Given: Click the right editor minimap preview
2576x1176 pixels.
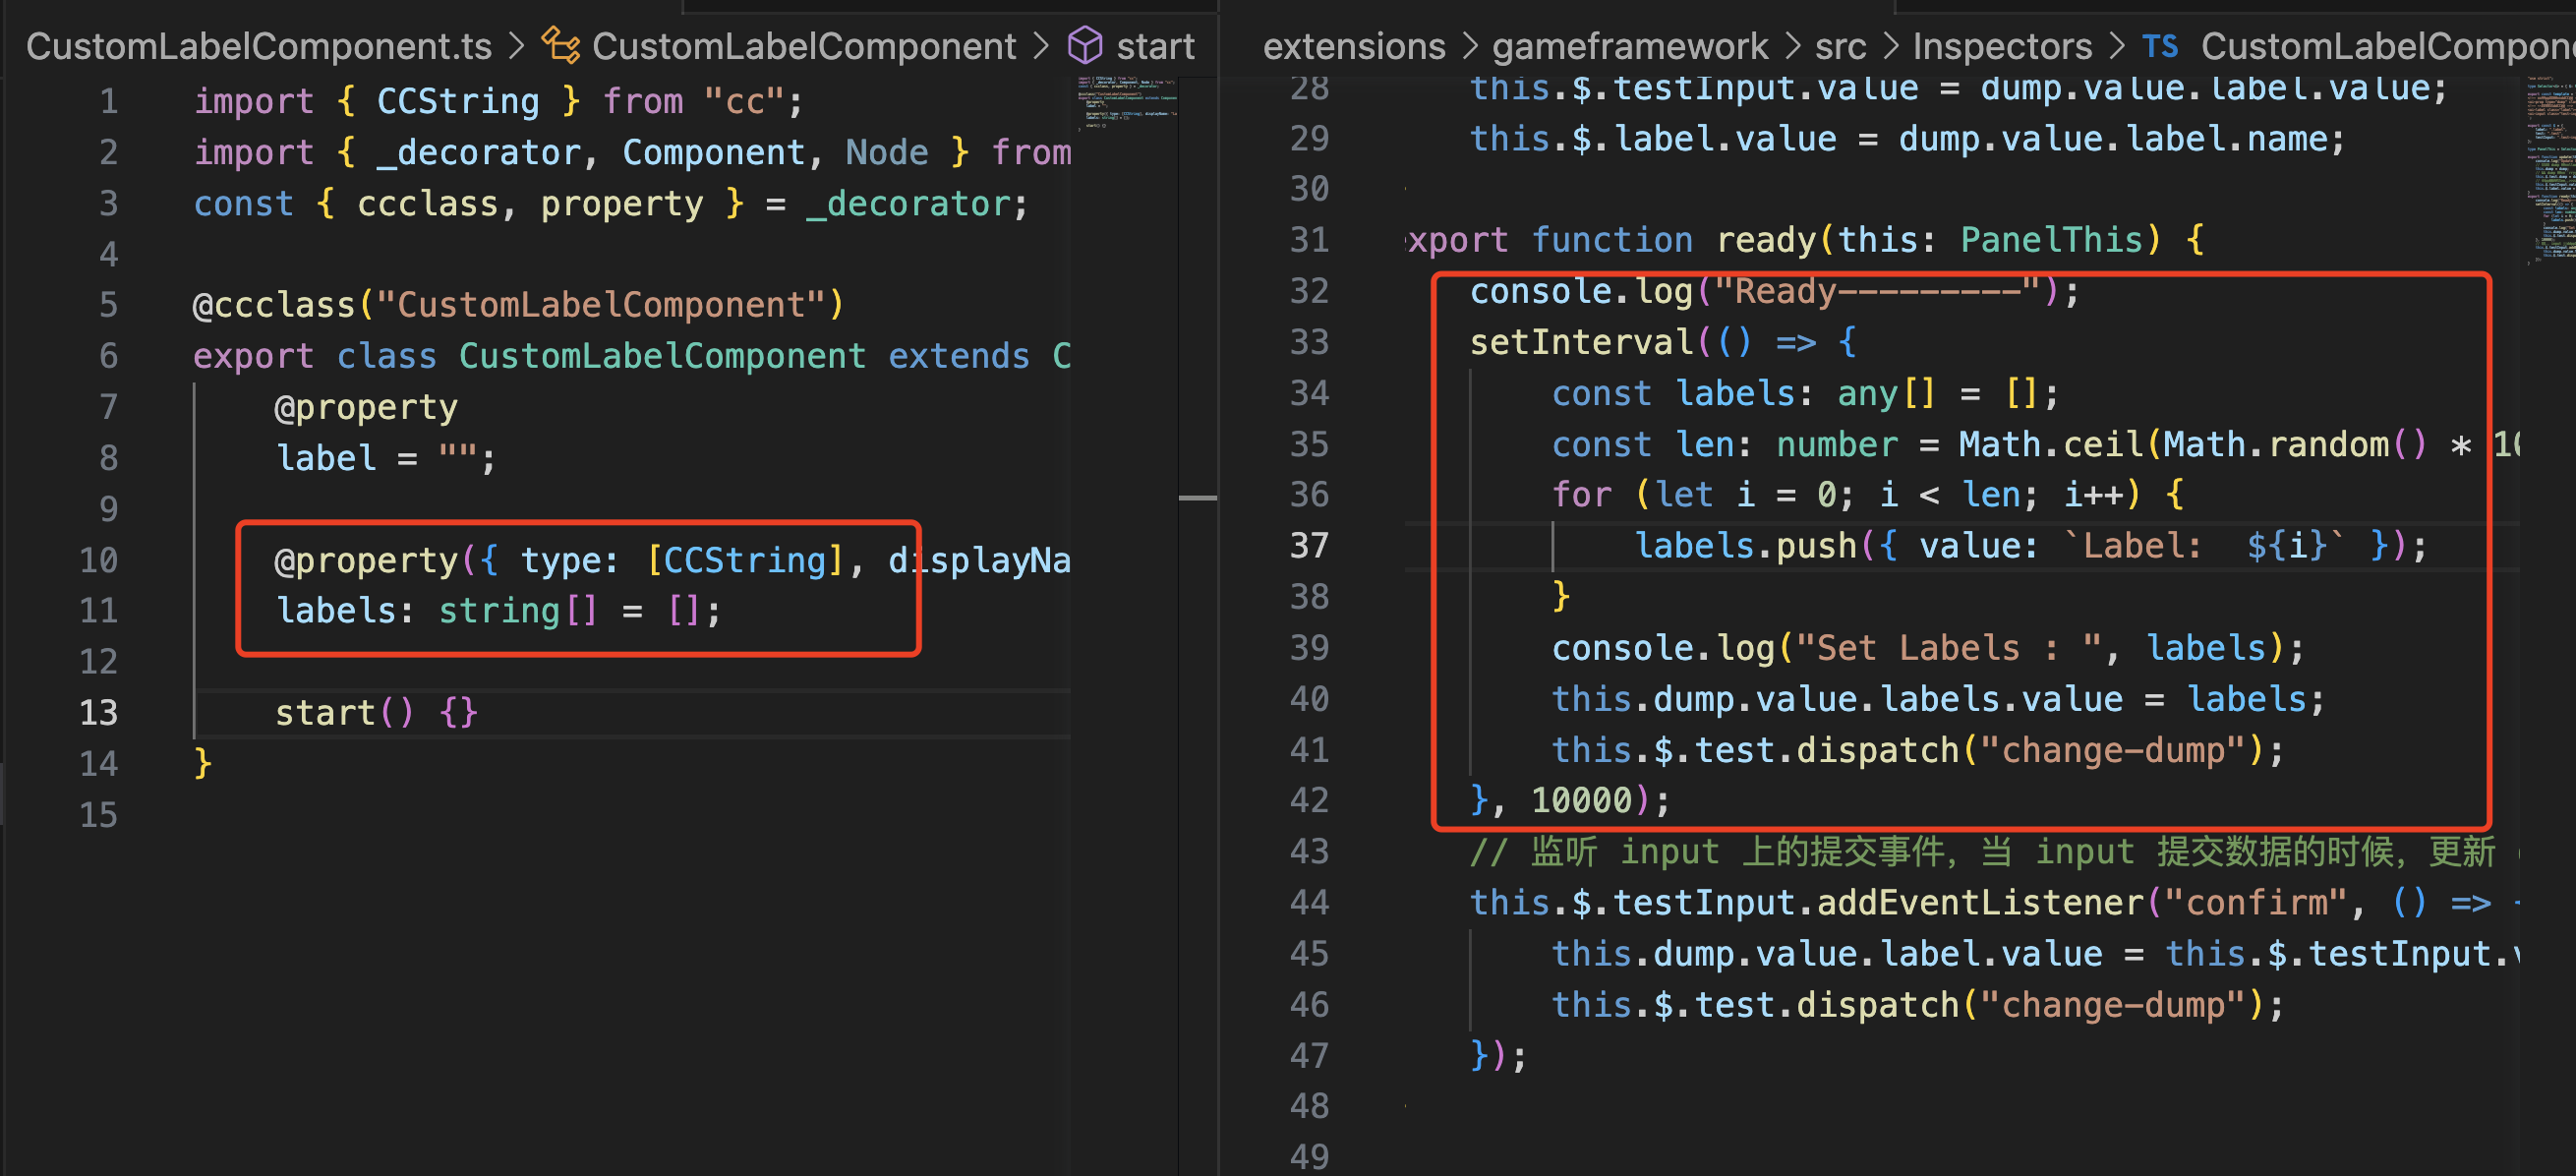Looking at the screenshot, I should point(2551,170).
